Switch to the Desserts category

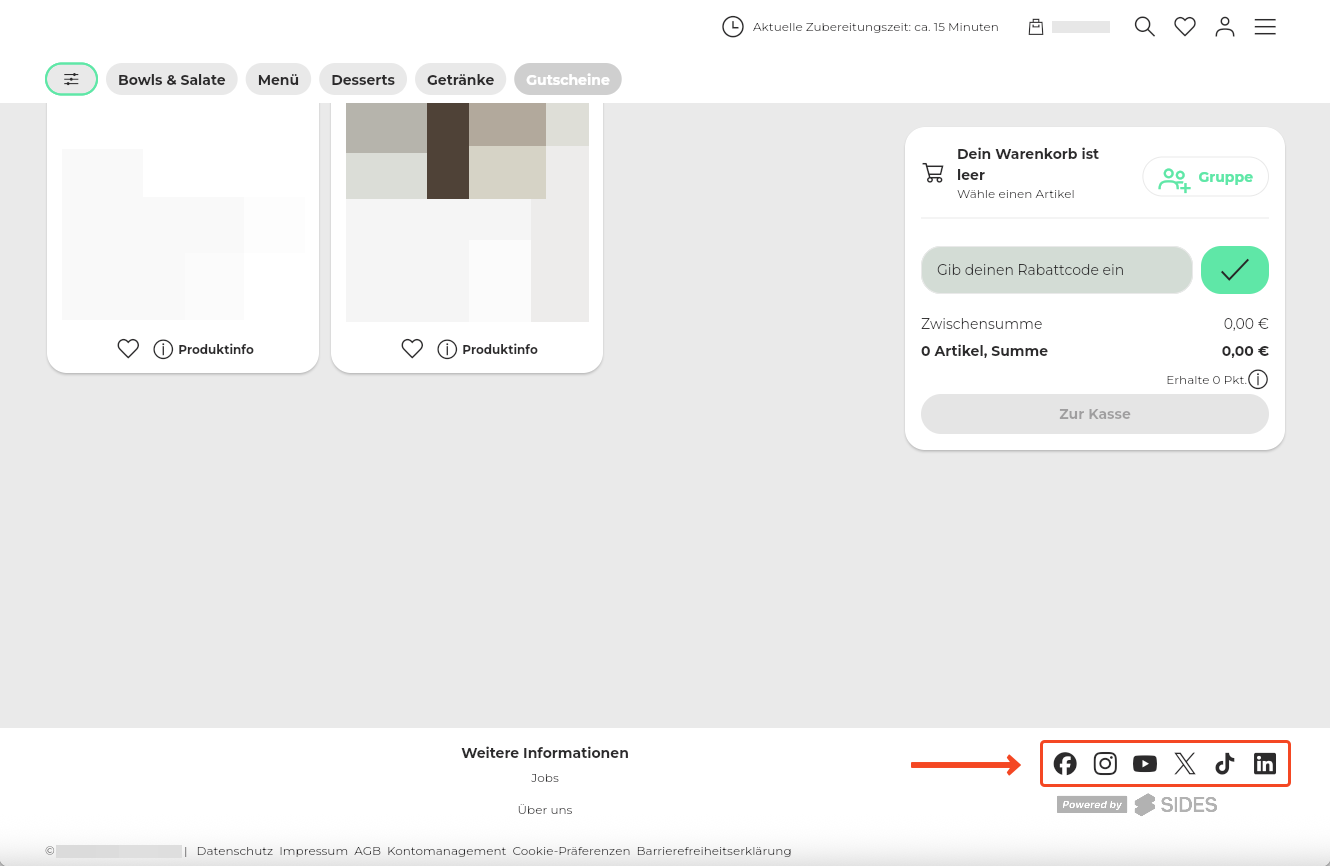363,80
